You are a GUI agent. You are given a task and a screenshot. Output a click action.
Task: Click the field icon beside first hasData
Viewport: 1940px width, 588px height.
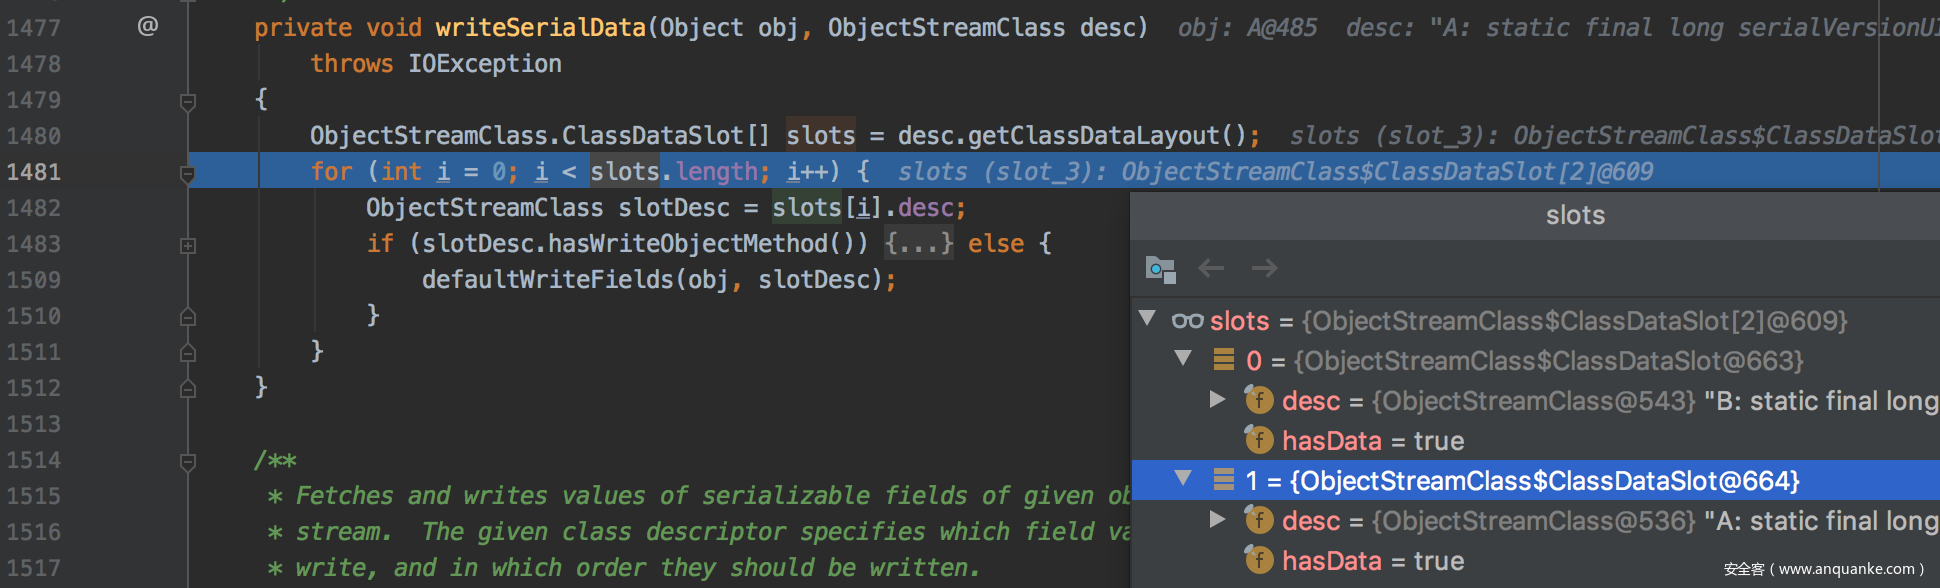(1259, 440)
